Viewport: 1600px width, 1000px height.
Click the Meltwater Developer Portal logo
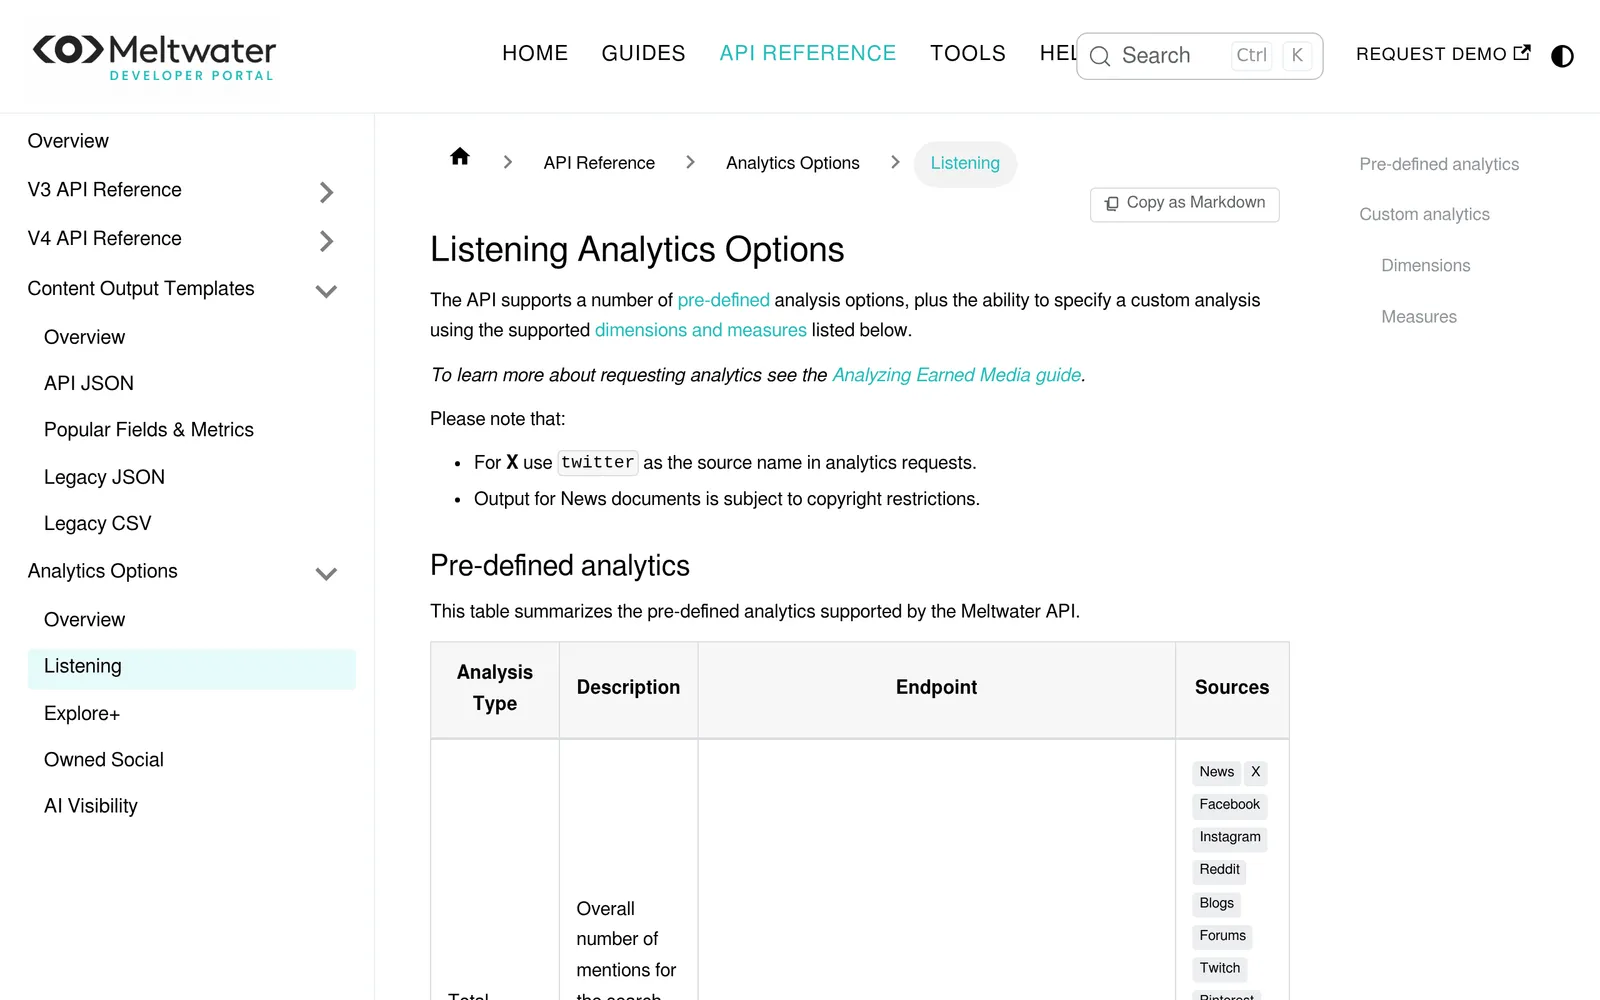tap(154, 57)
